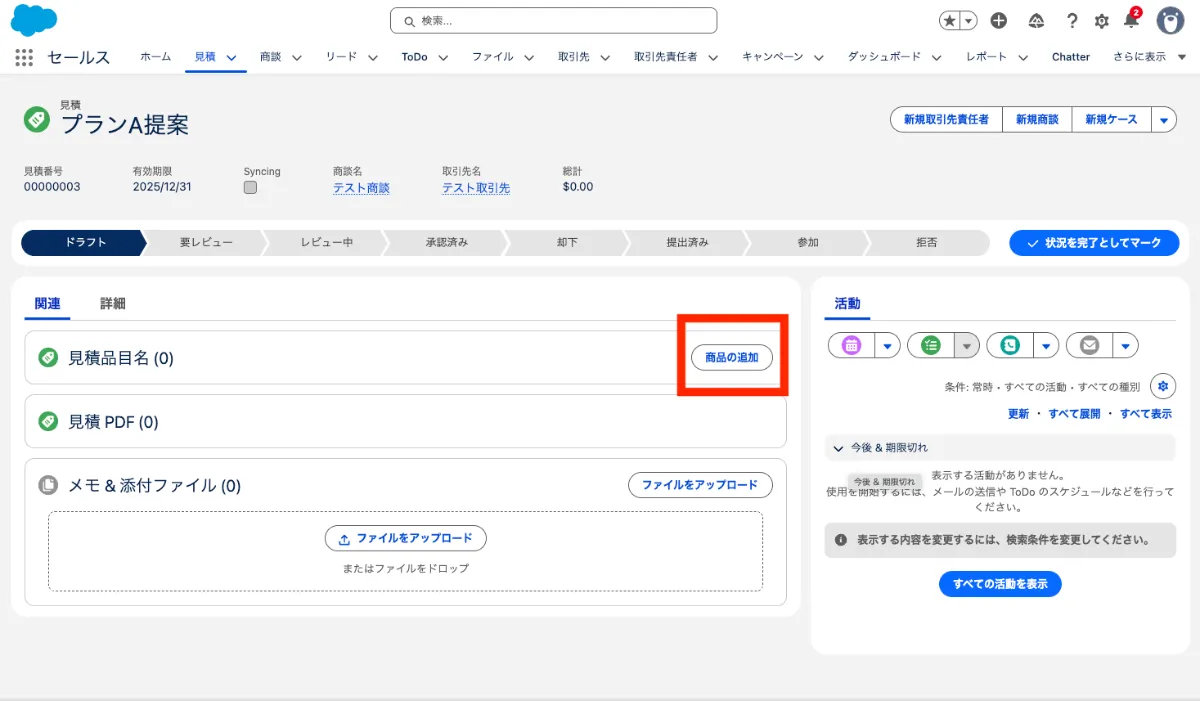Click the email envelope activity icon
1200x701 pixels.
(1089, 345)
